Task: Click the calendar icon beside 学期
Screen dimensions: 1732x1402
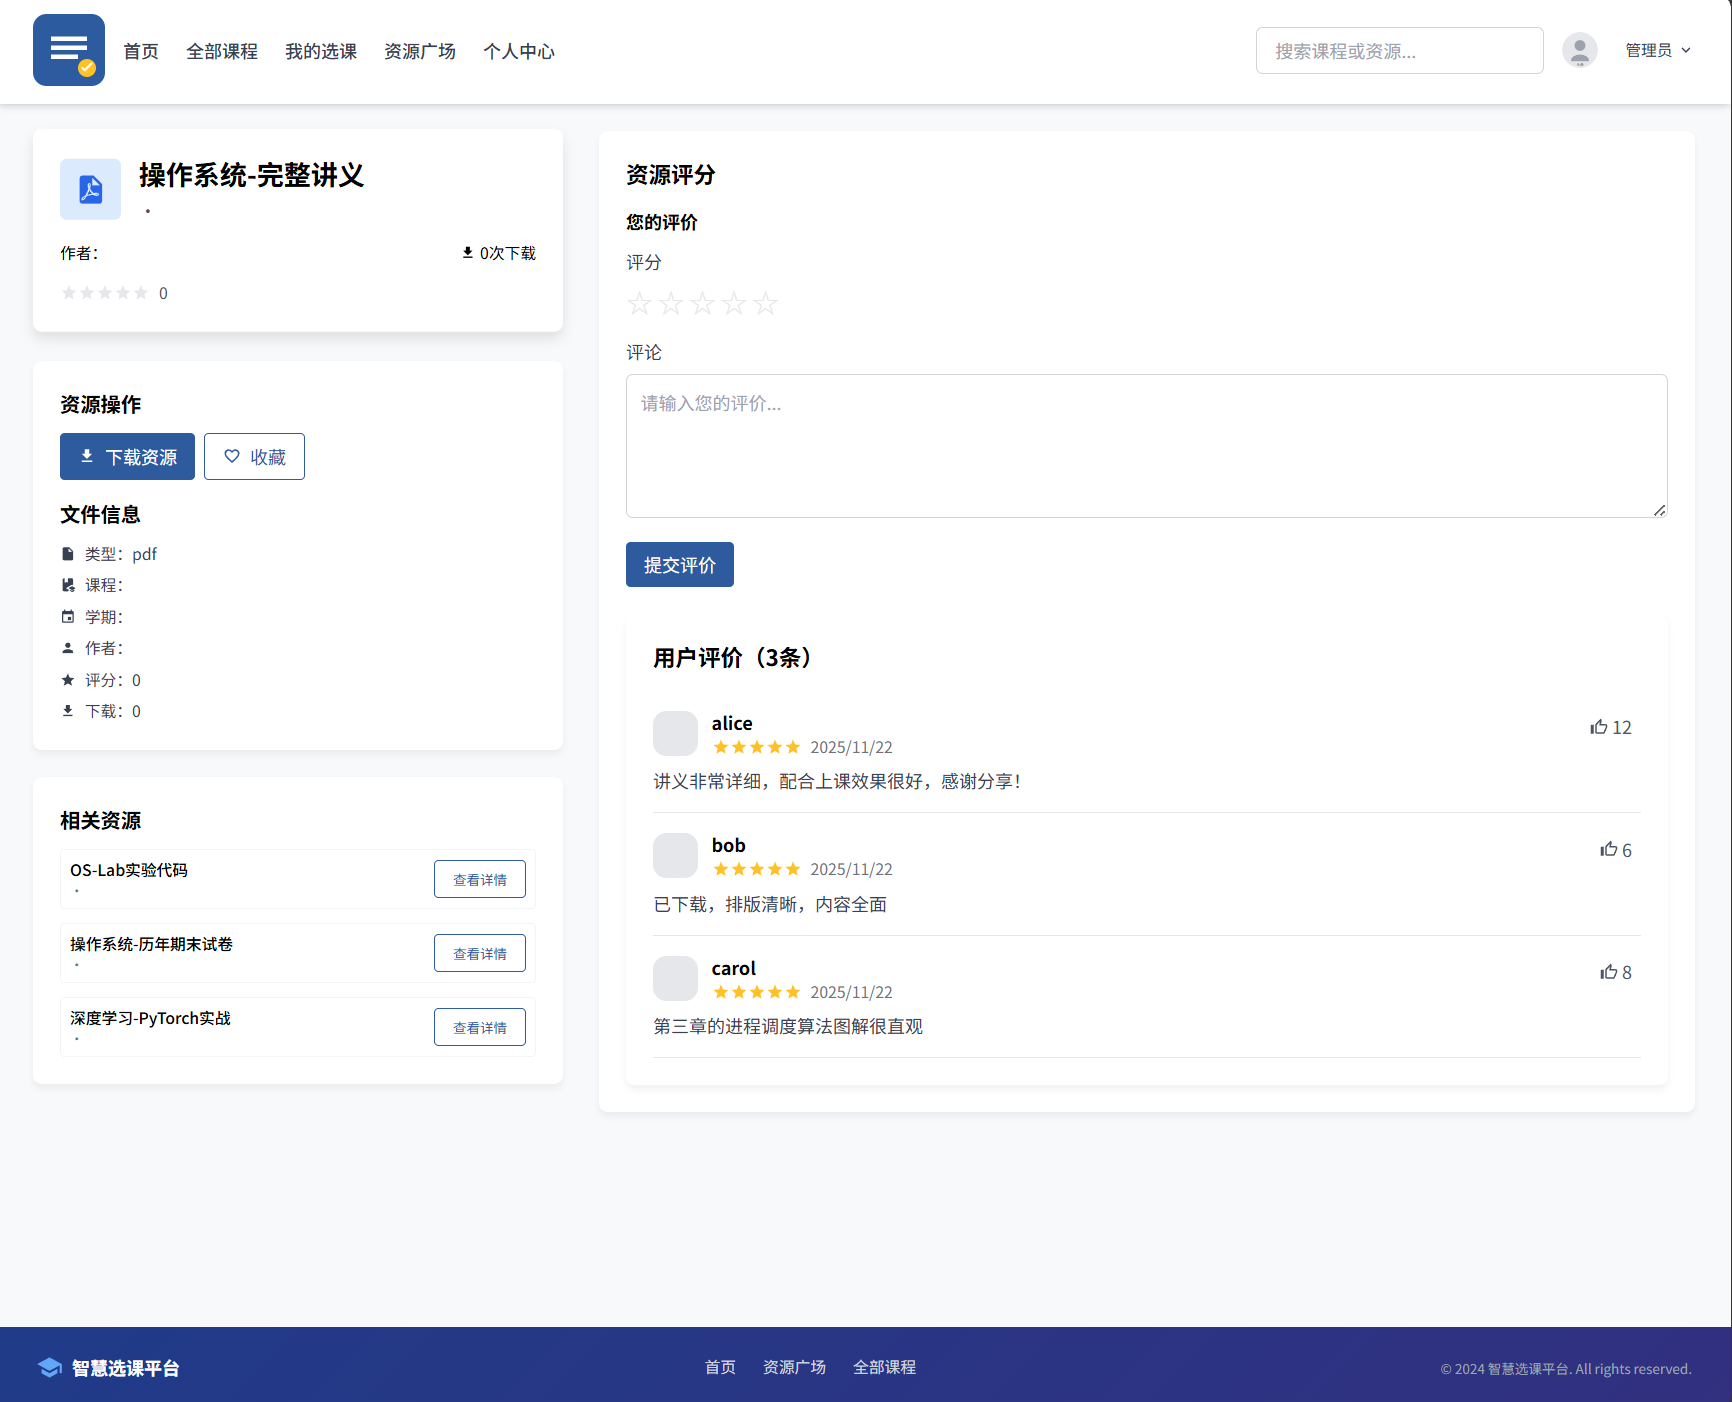Action: tap(68, 617)
